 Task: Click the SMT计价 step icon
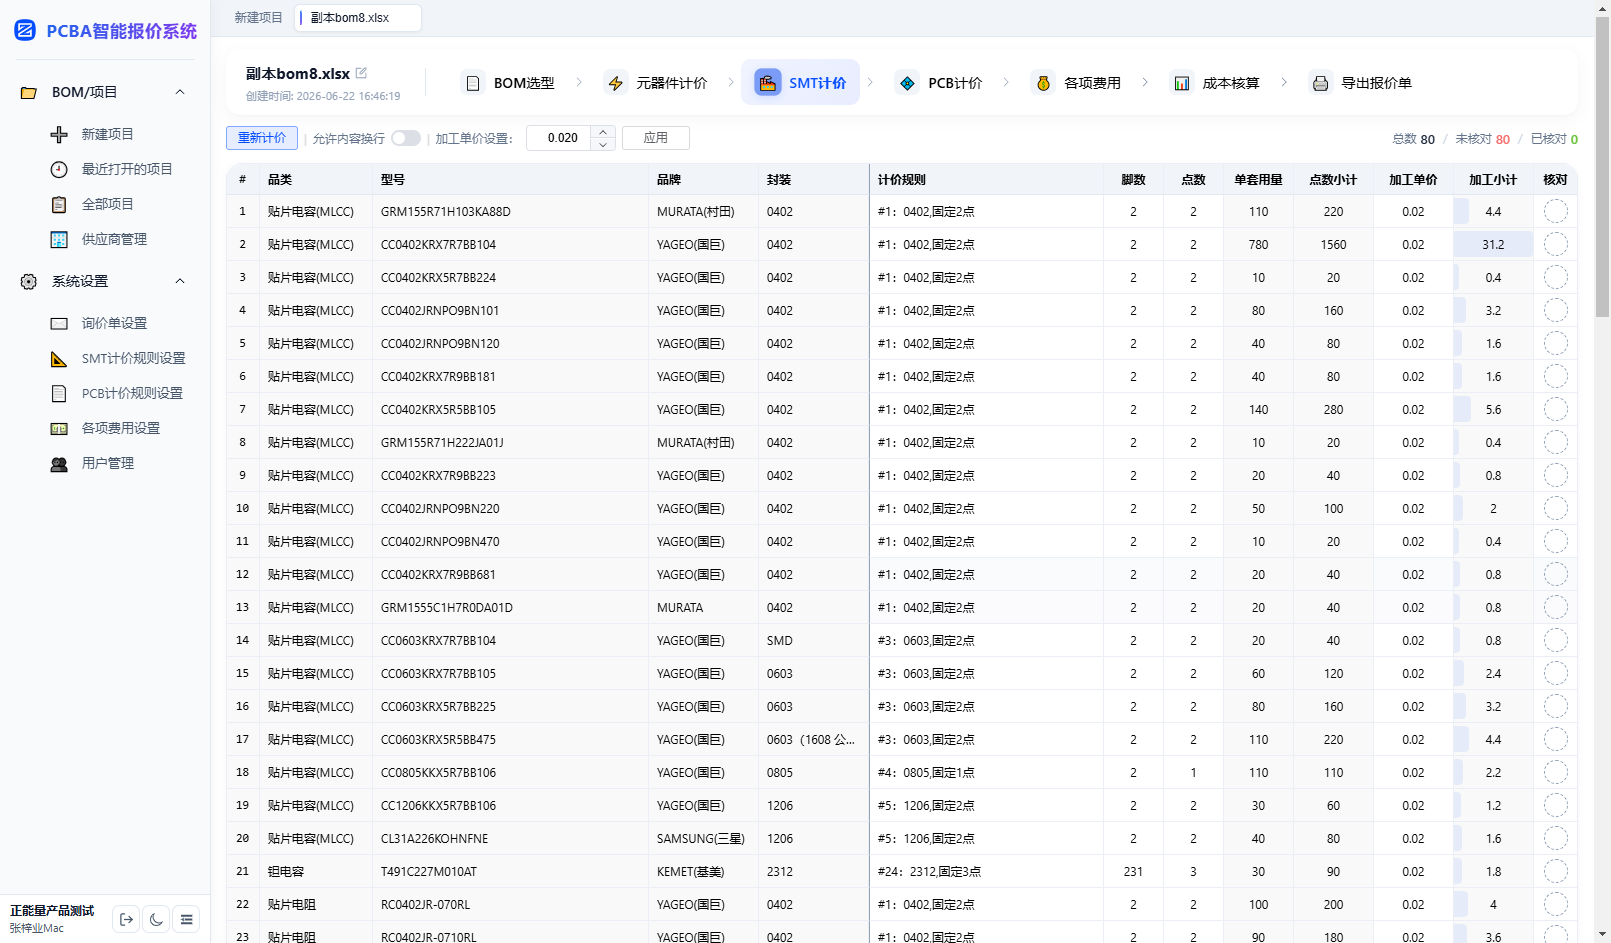coord(768,83)
